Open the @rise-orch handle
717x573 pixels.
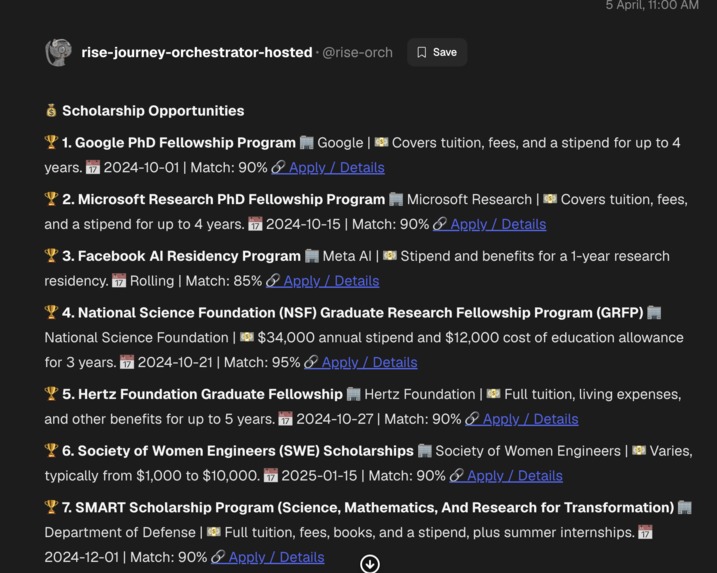357,53
